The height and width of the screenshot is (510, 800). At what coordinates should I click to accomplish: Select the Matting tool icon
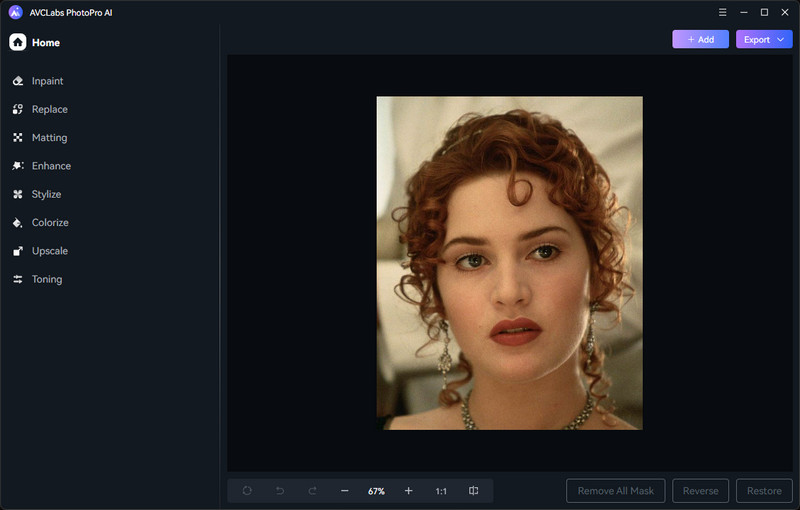pyautogui.click(x=18, y=138)
